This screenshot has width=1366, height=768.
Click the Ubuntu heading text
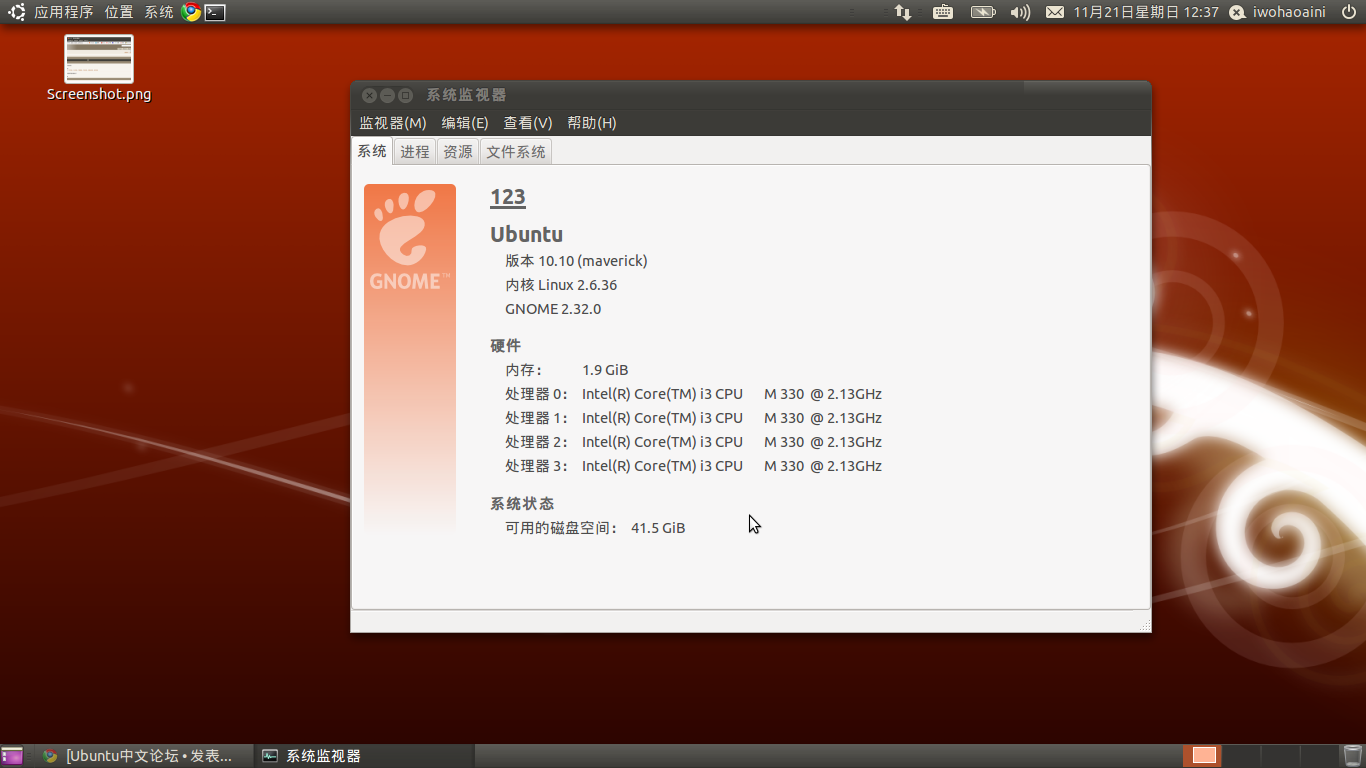527,235
